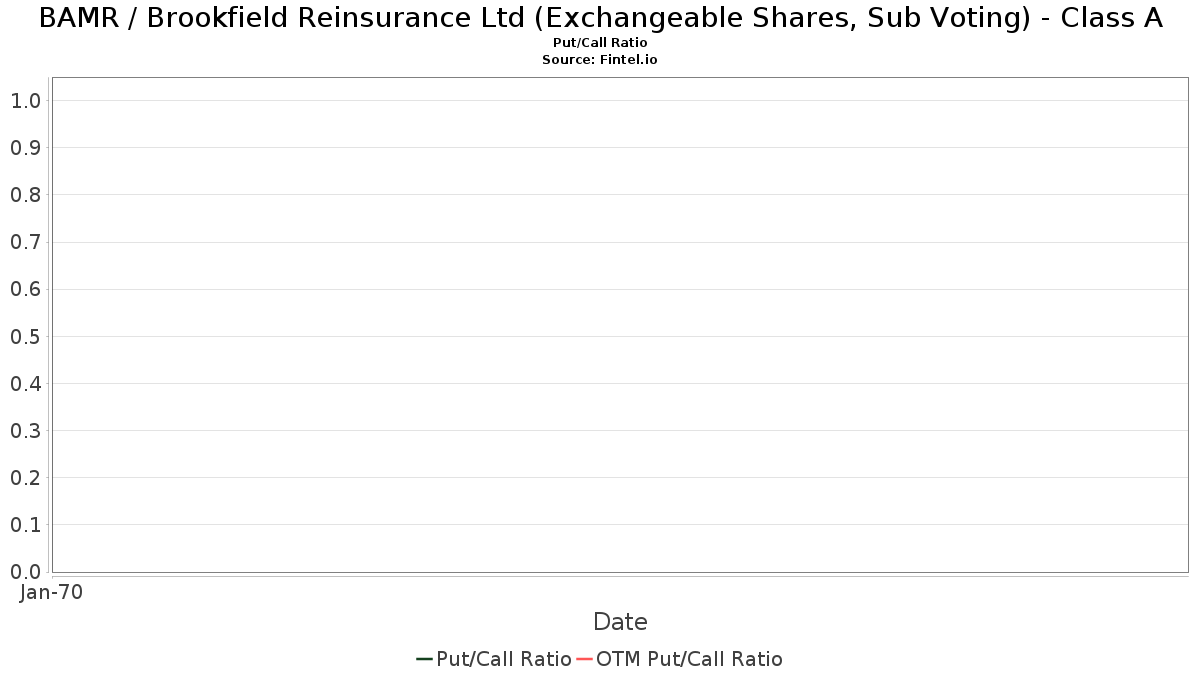Click the 0.9 y-axis label
This screenshot has height=675, width=1200.
25,148
